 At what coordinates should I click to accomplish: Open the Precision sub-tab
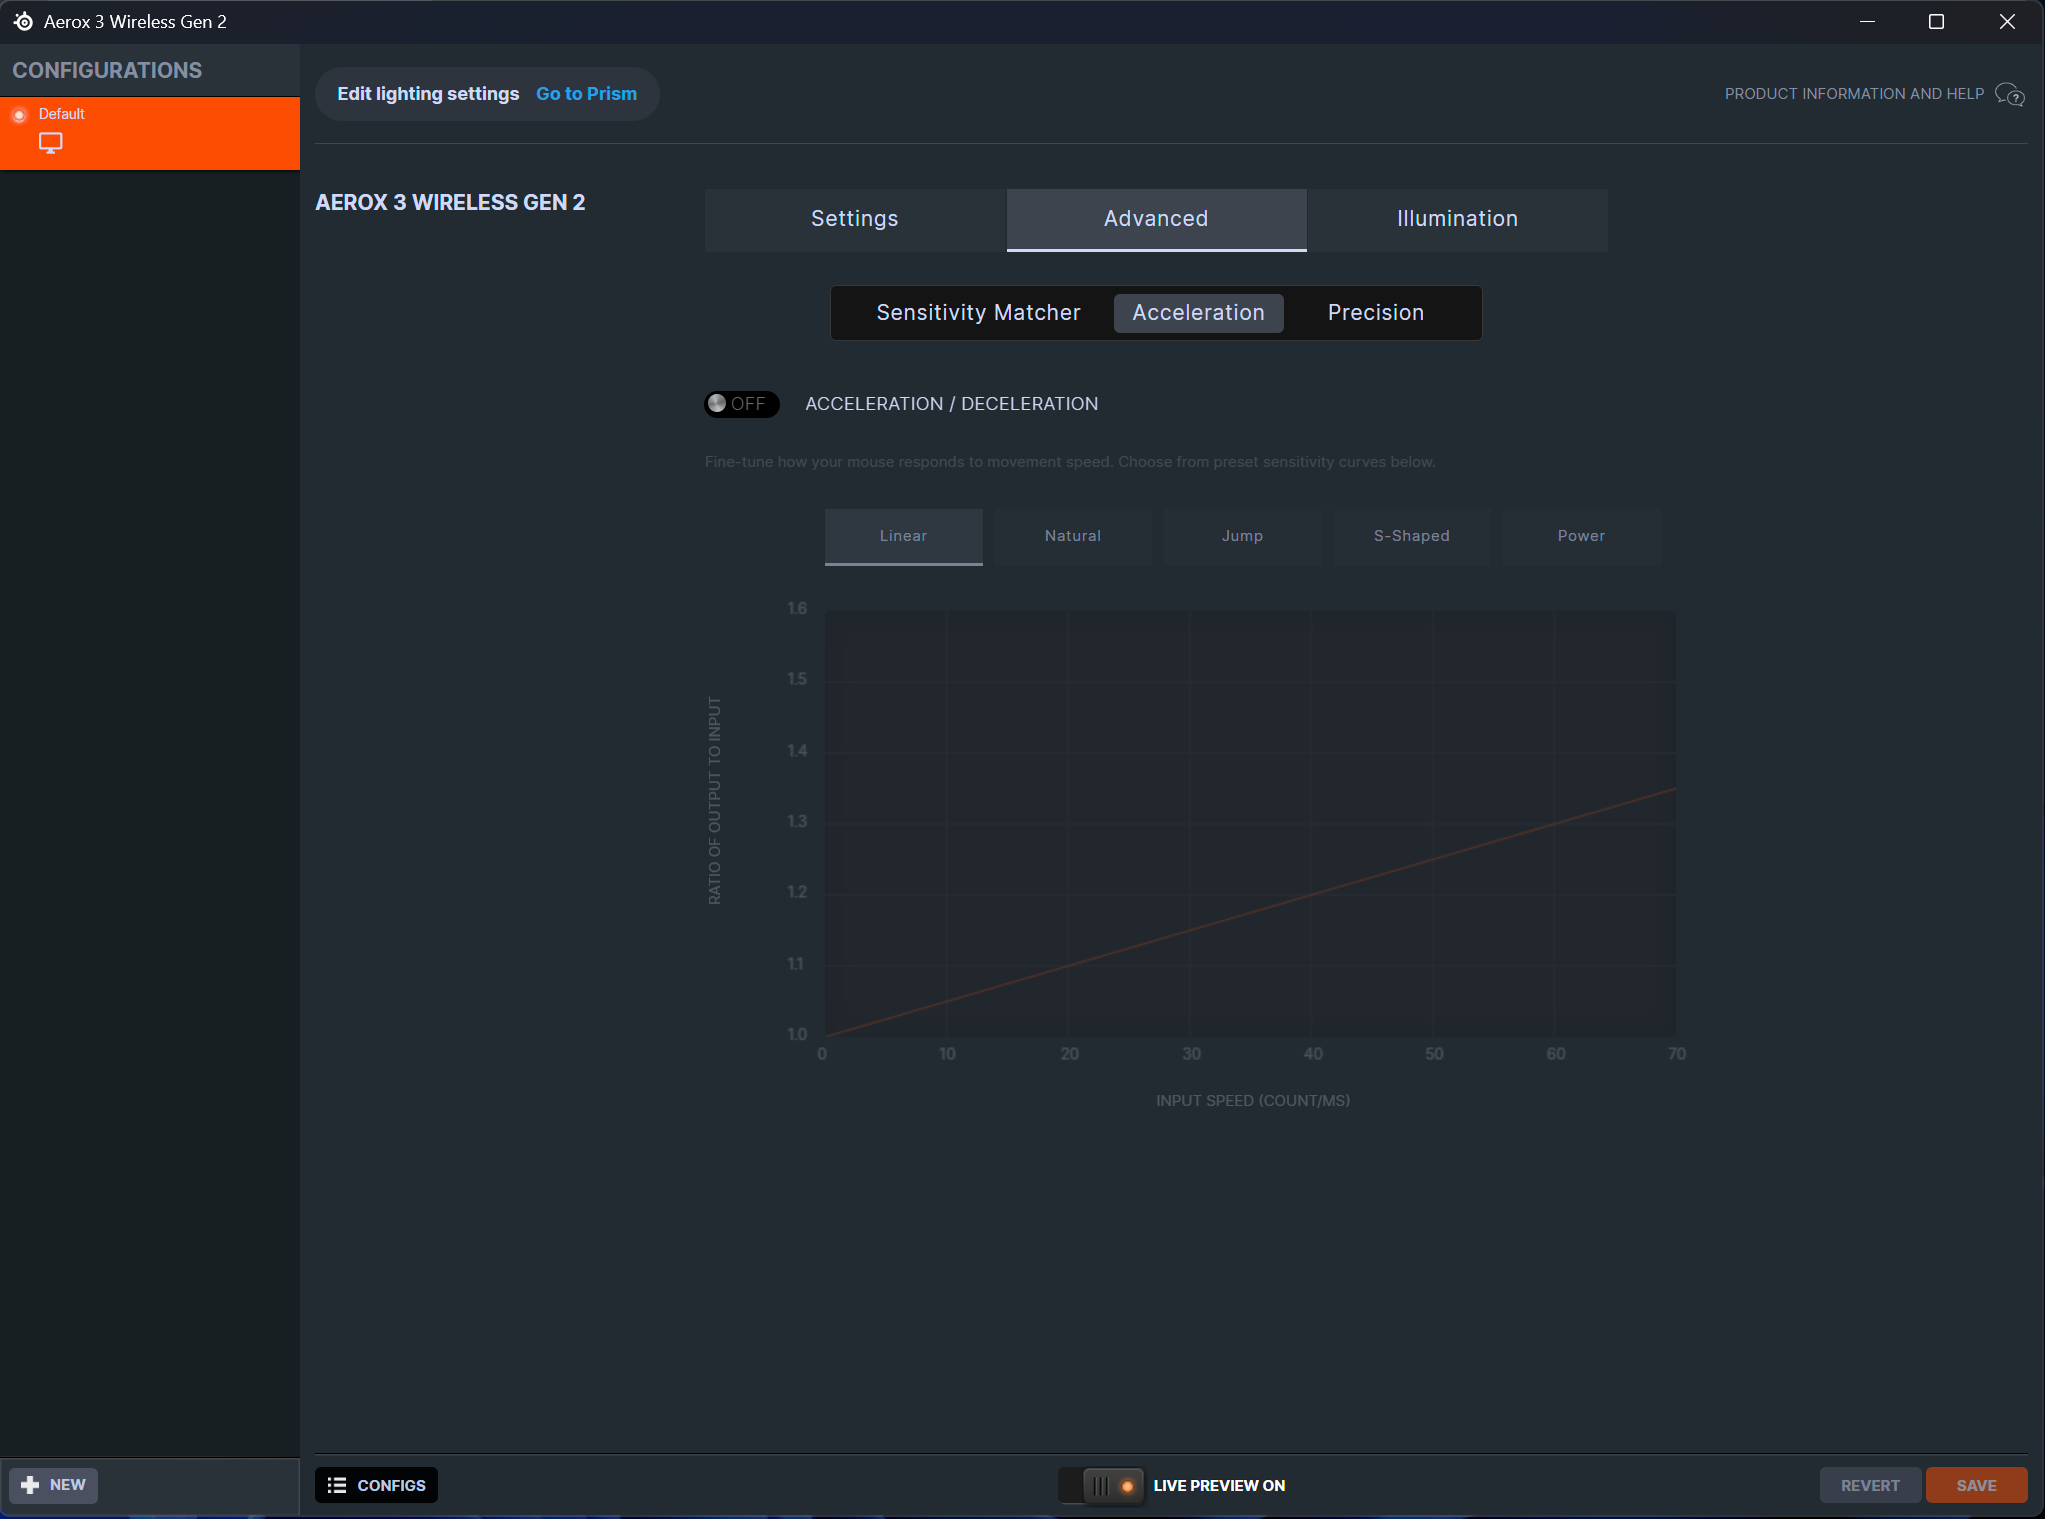1375,313
